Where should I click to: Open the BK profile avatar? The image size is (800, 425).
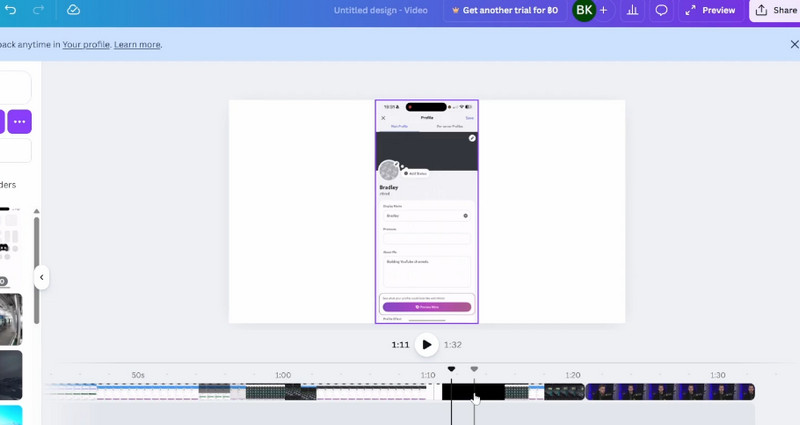[x=584, y=10]
